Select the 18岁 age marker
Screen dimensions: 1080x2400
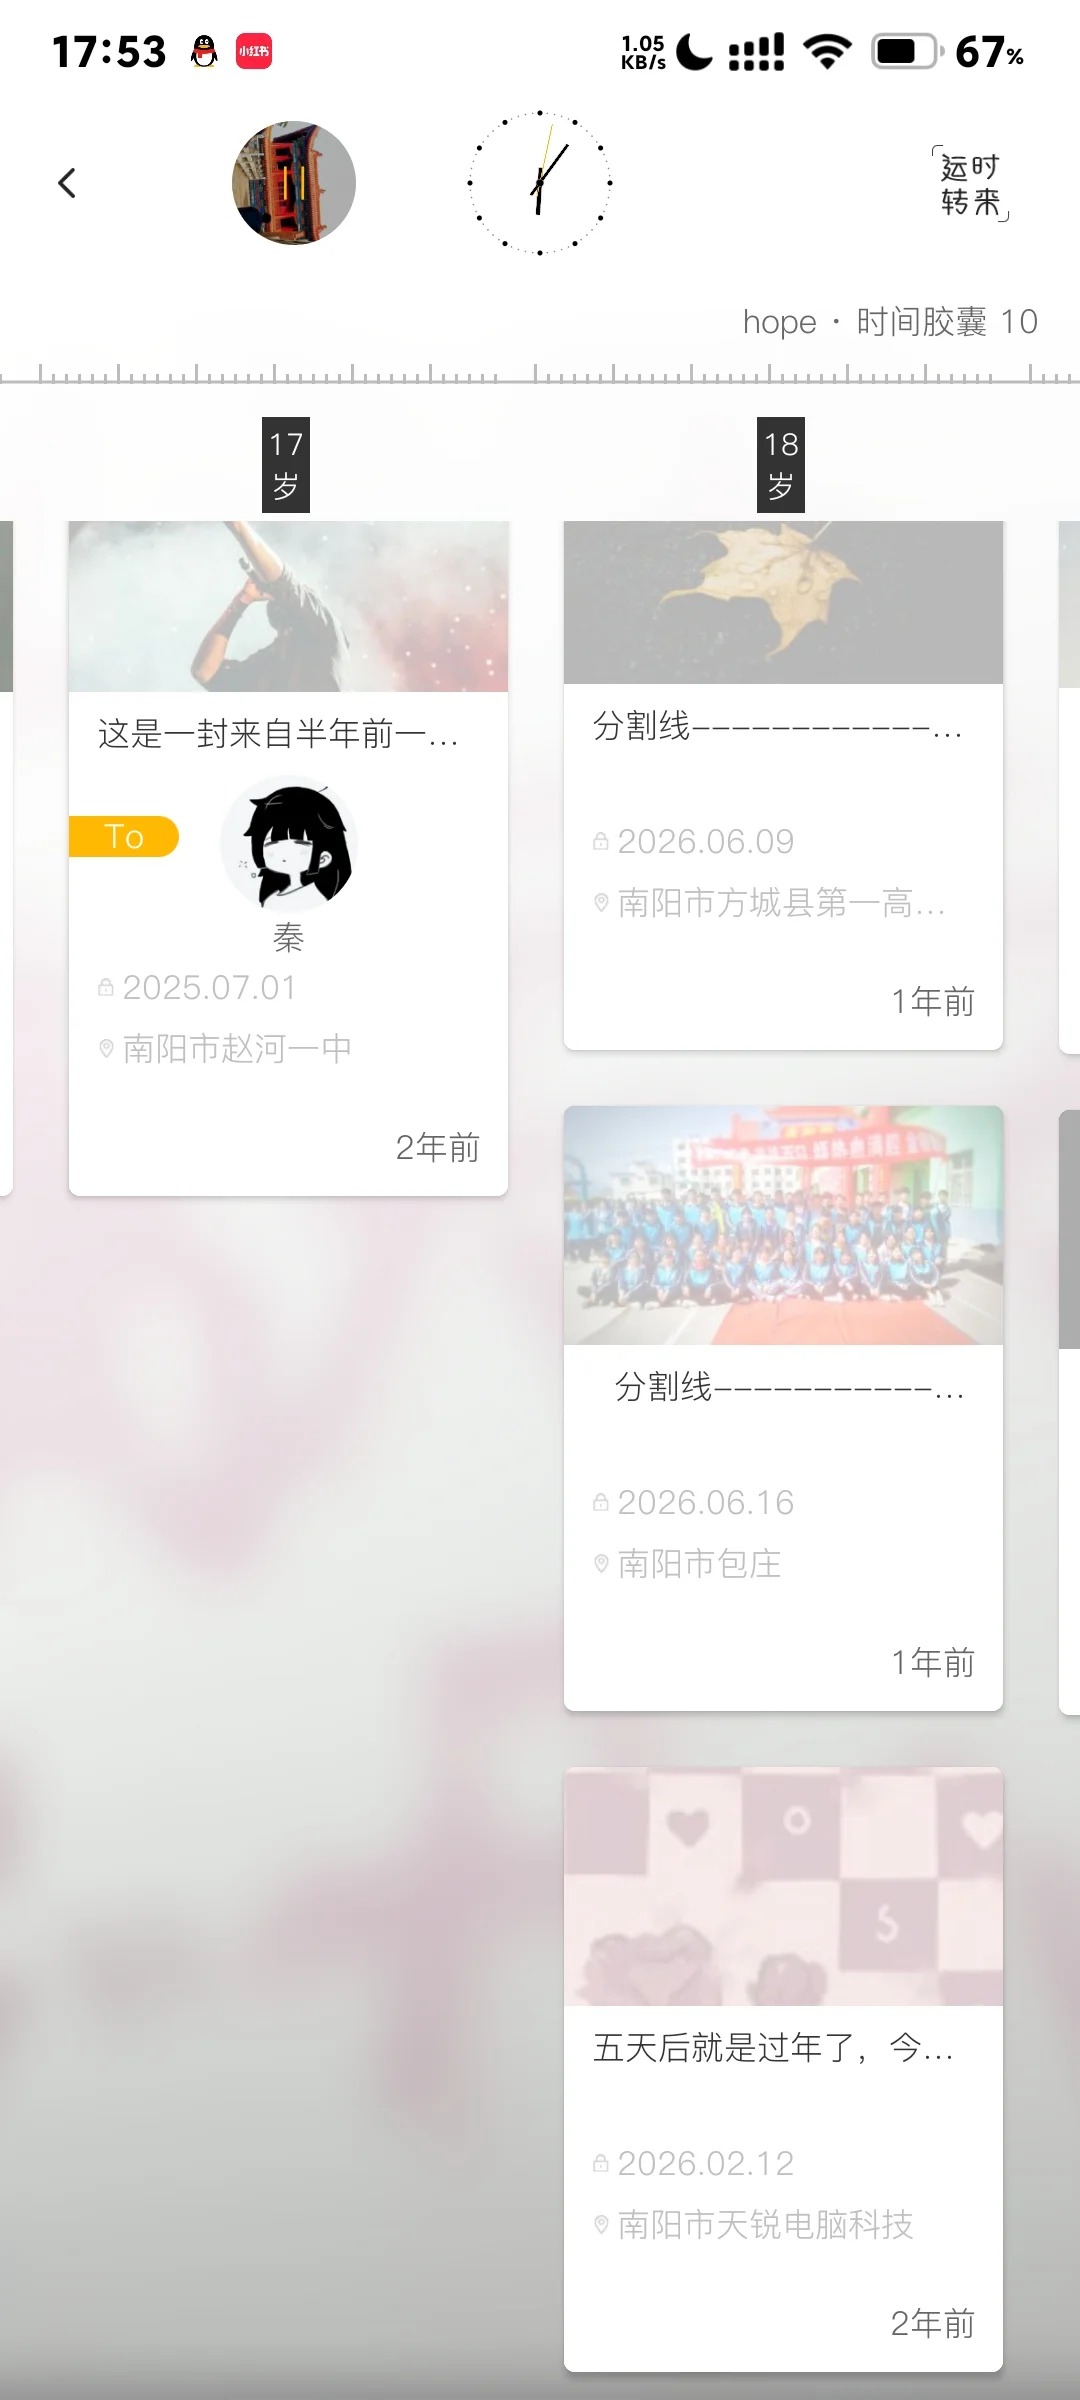point(781,465)
